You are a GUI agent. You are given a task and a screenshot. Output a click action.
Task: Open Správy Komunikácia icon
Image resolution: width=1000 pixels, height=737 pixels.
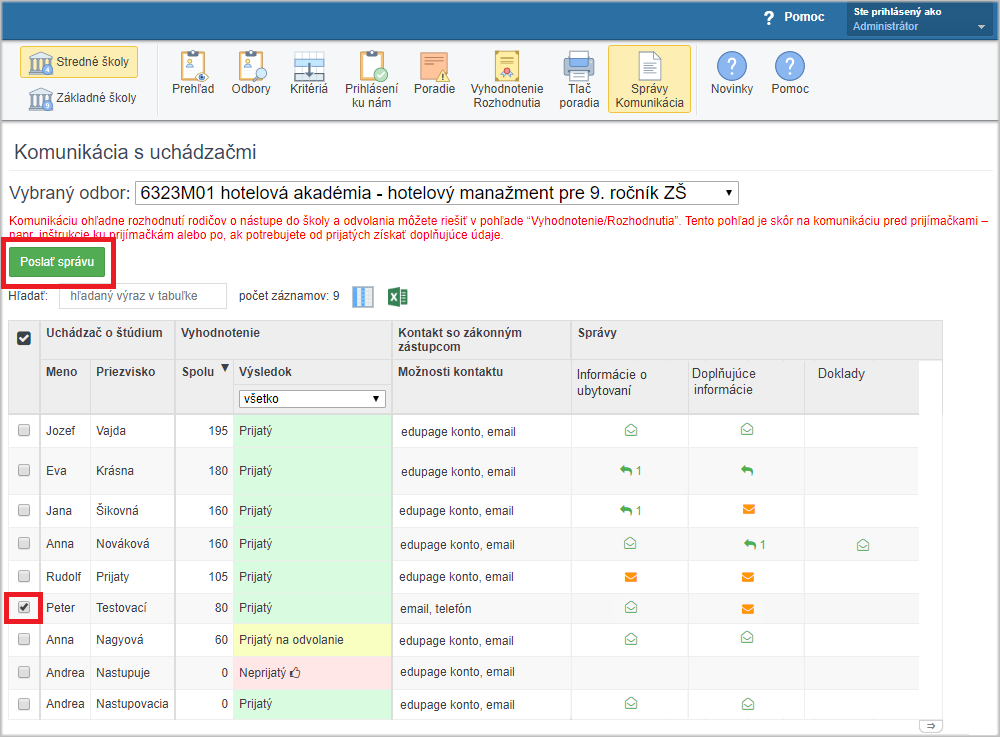649,79
